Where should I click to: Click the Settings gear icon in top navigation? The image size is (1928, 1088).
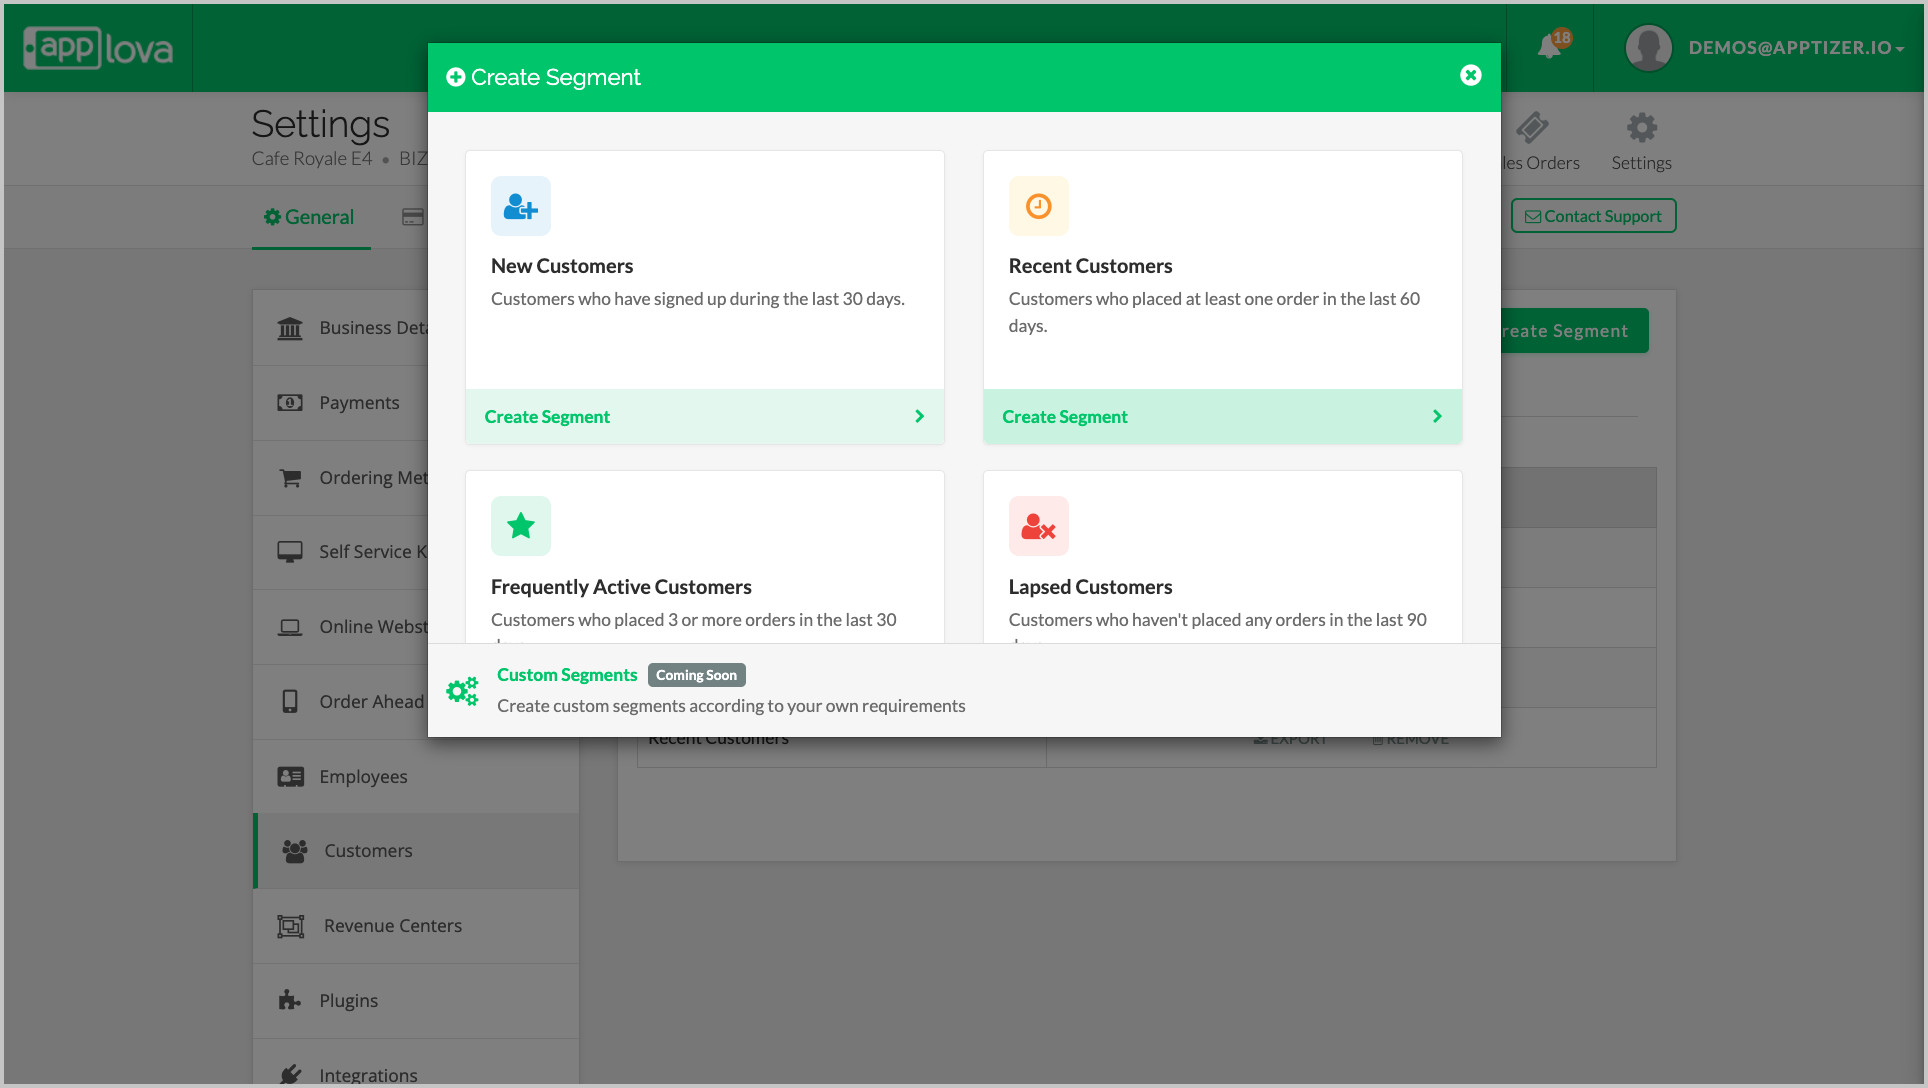(x=1641, y=128)
